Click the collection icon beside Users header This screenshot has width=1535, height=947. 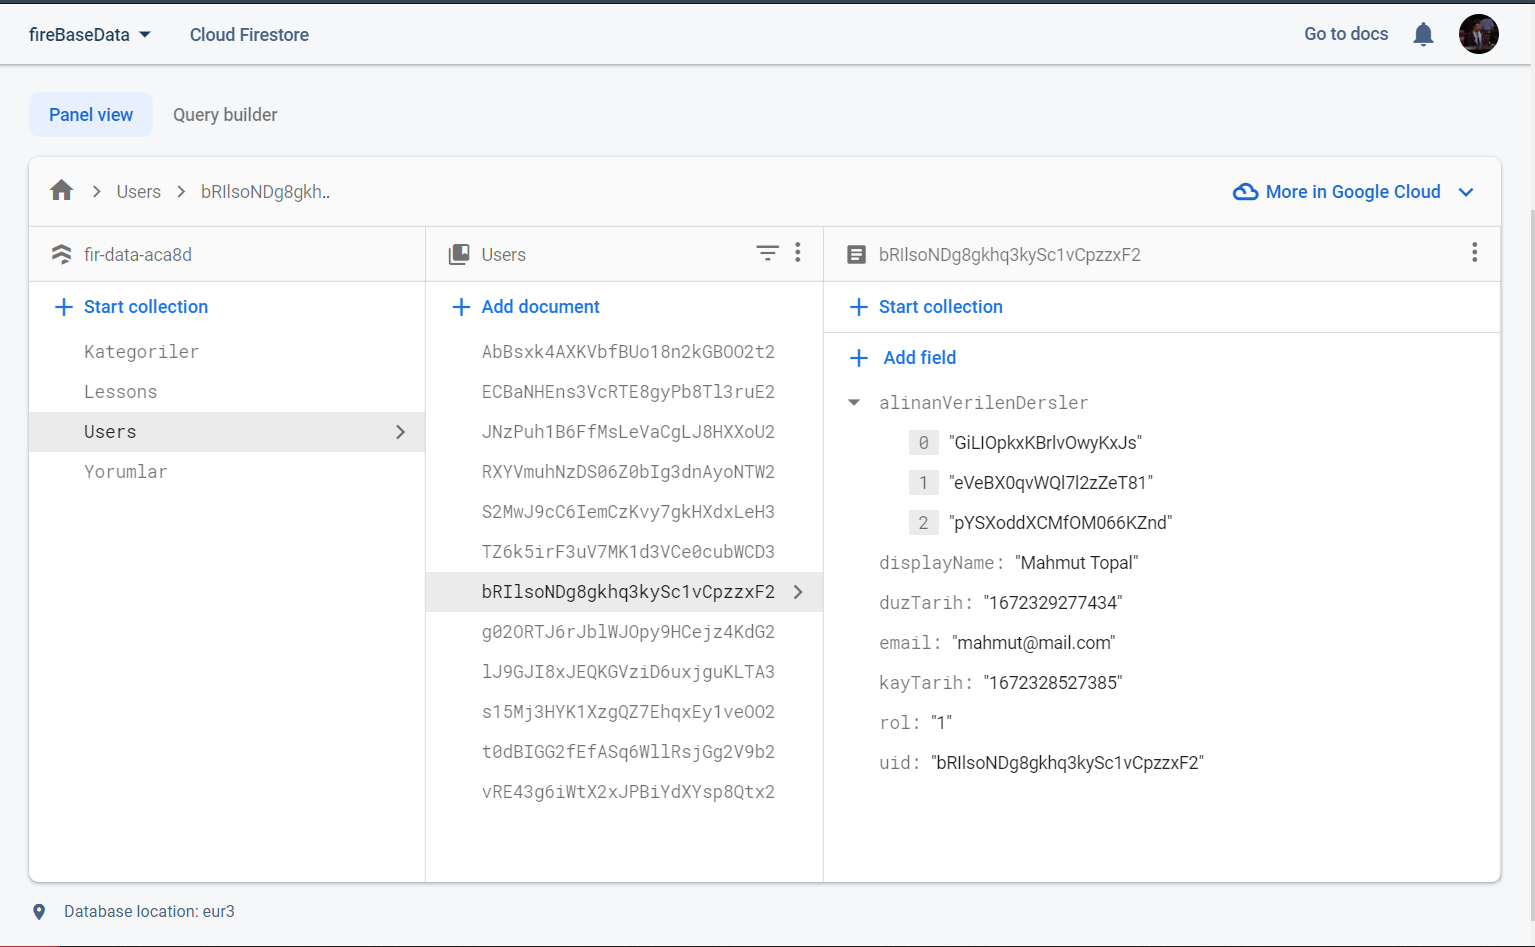tap(459, 254)
